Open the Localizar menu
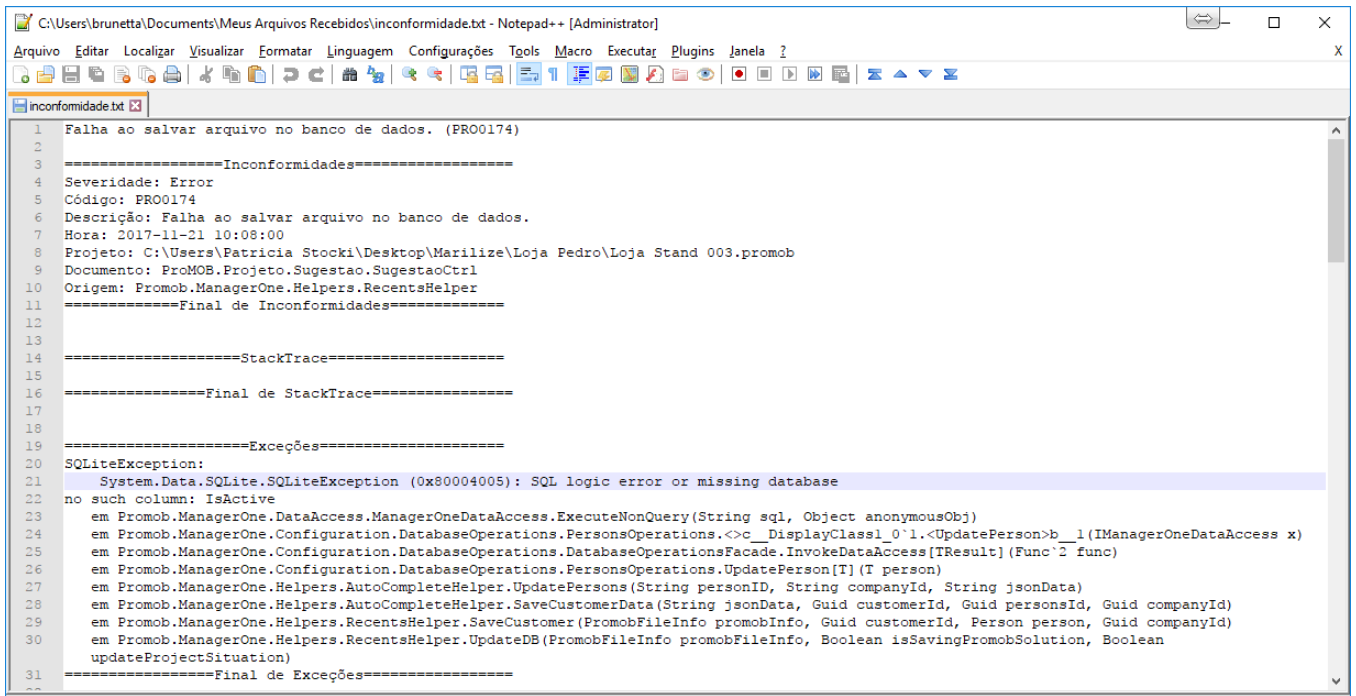Viewport: 1356px width, 696px height. (x=149, y=51)
